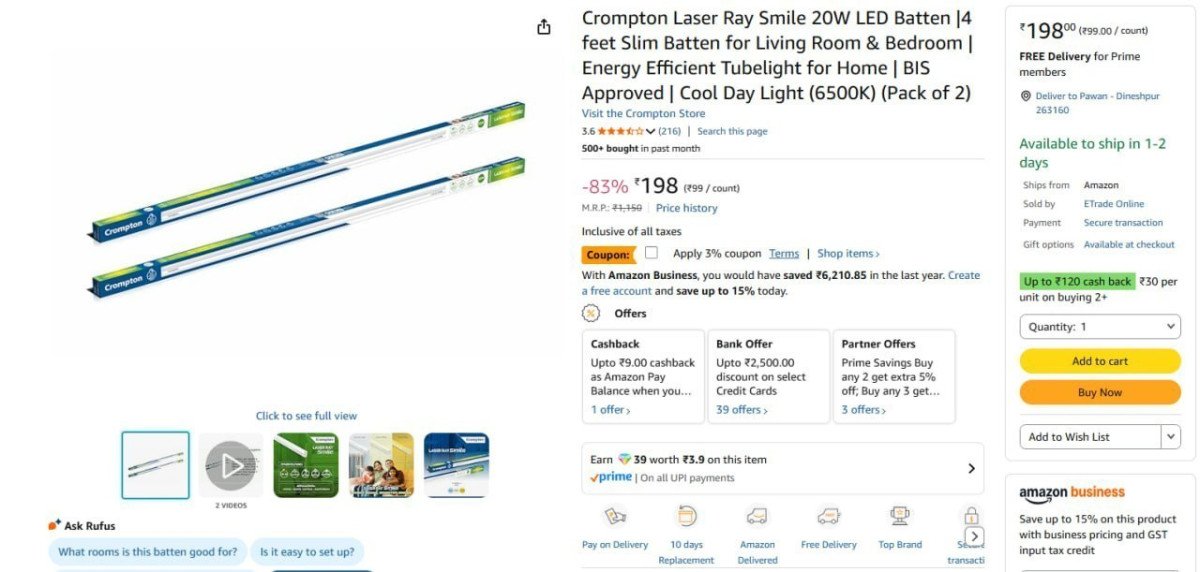Open the Bank Offer card
The width and height of the screenshot is (1200, 572).
[x=767, y=377]
